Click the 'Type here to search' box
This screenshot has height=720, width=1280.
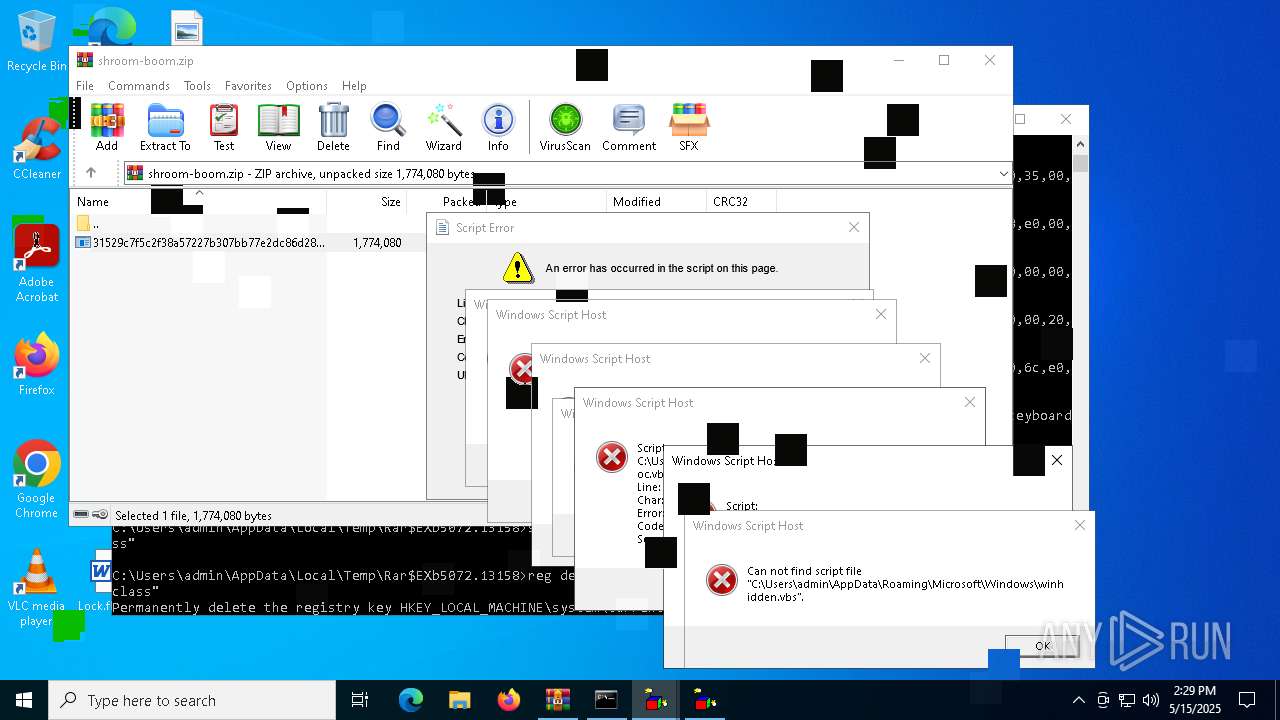tap(192, 700)
